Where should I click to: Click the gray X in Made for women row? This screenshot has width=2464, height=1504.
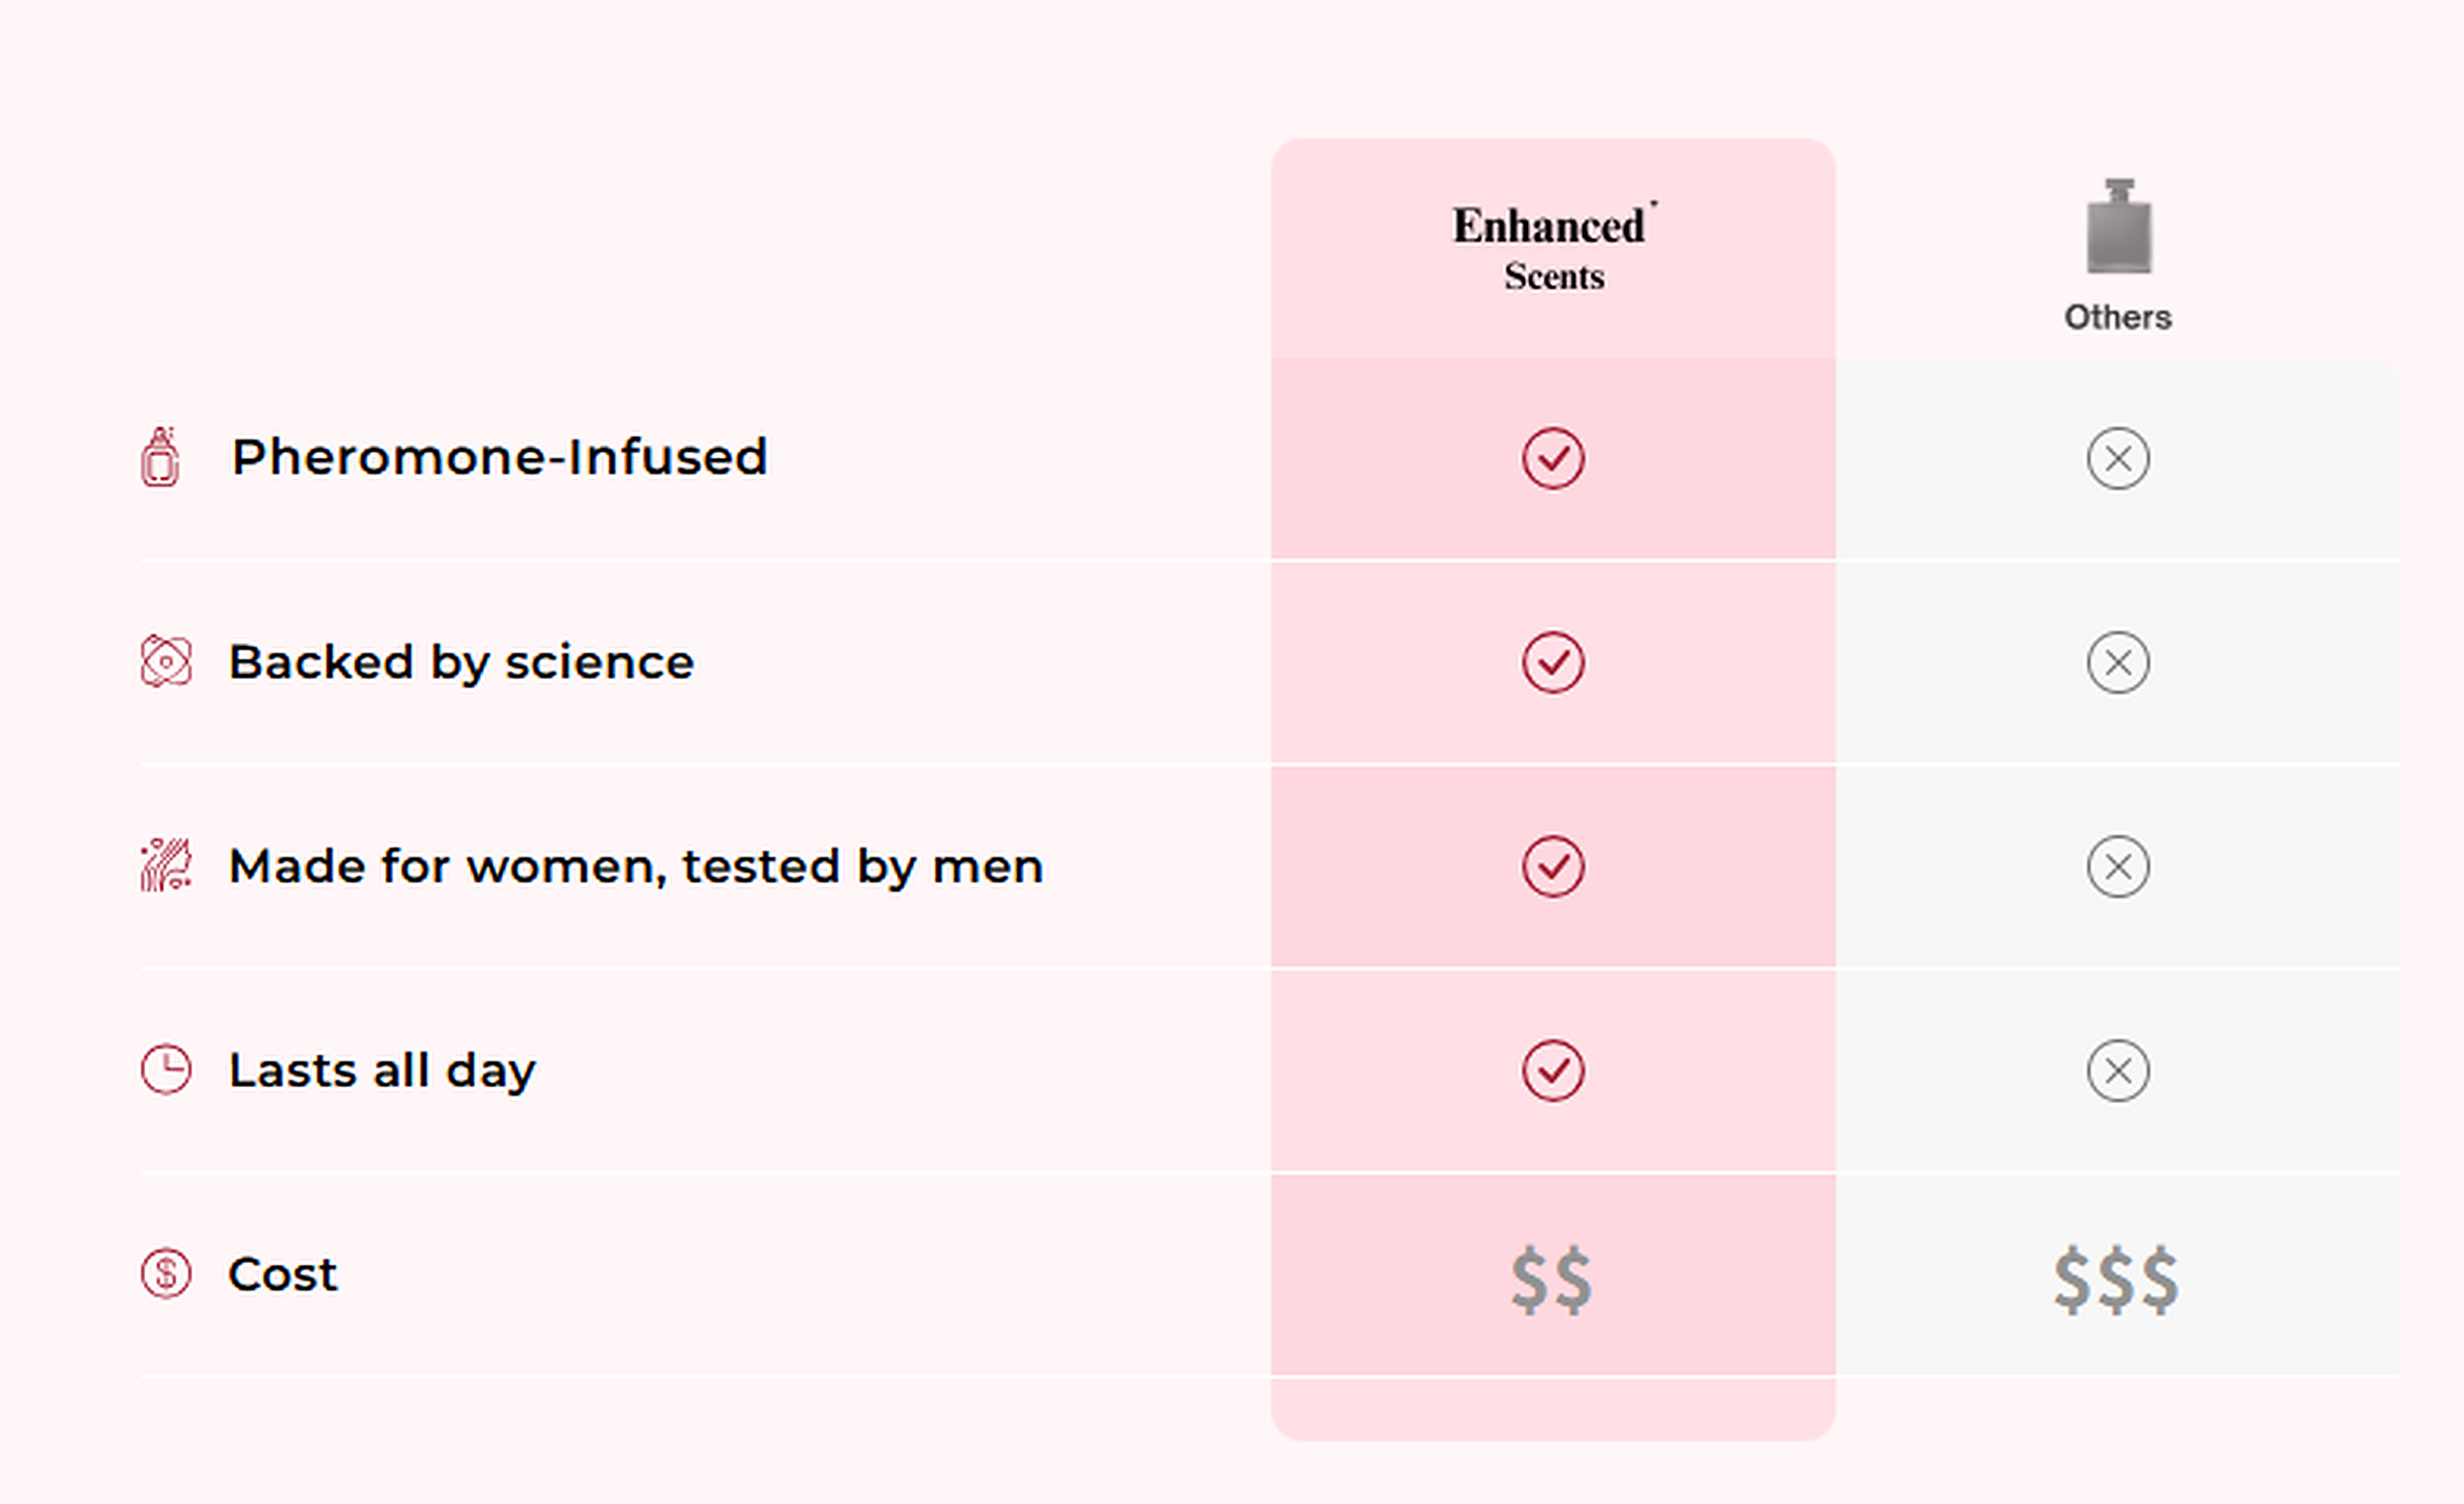[x=2117, y=867]
